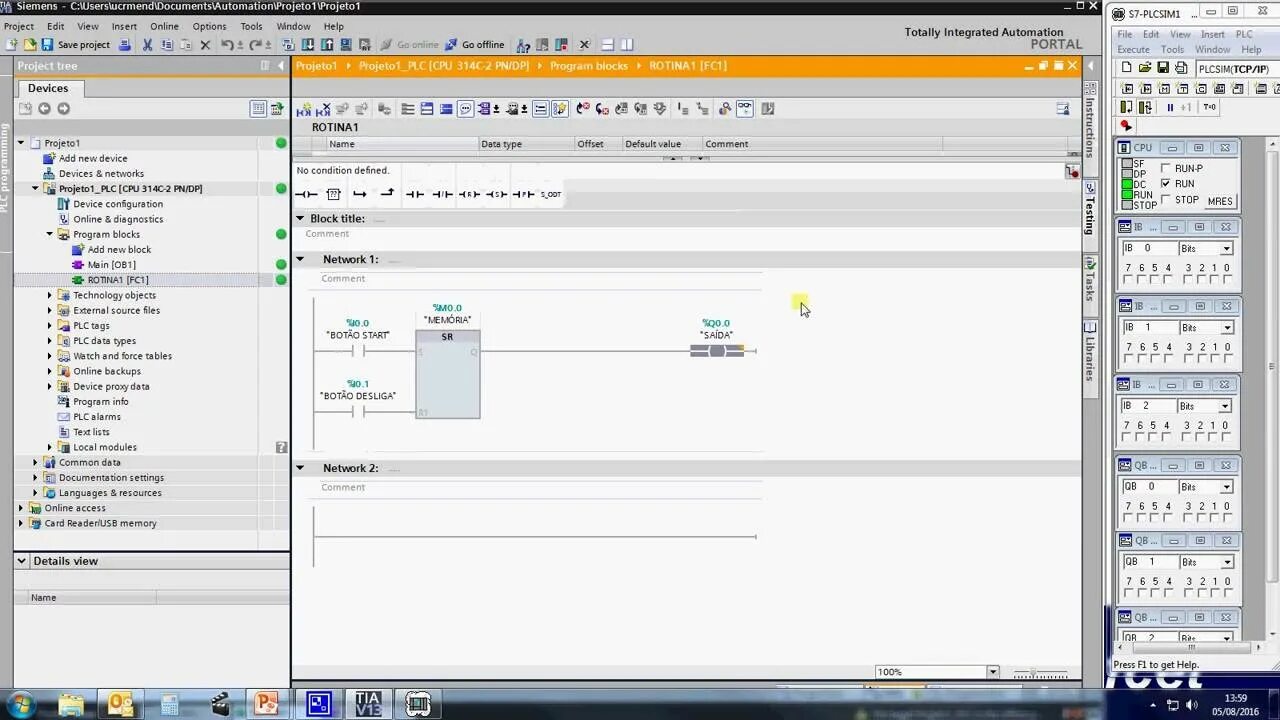Click the SR flip-flop block in Network 1

[448, 374]
